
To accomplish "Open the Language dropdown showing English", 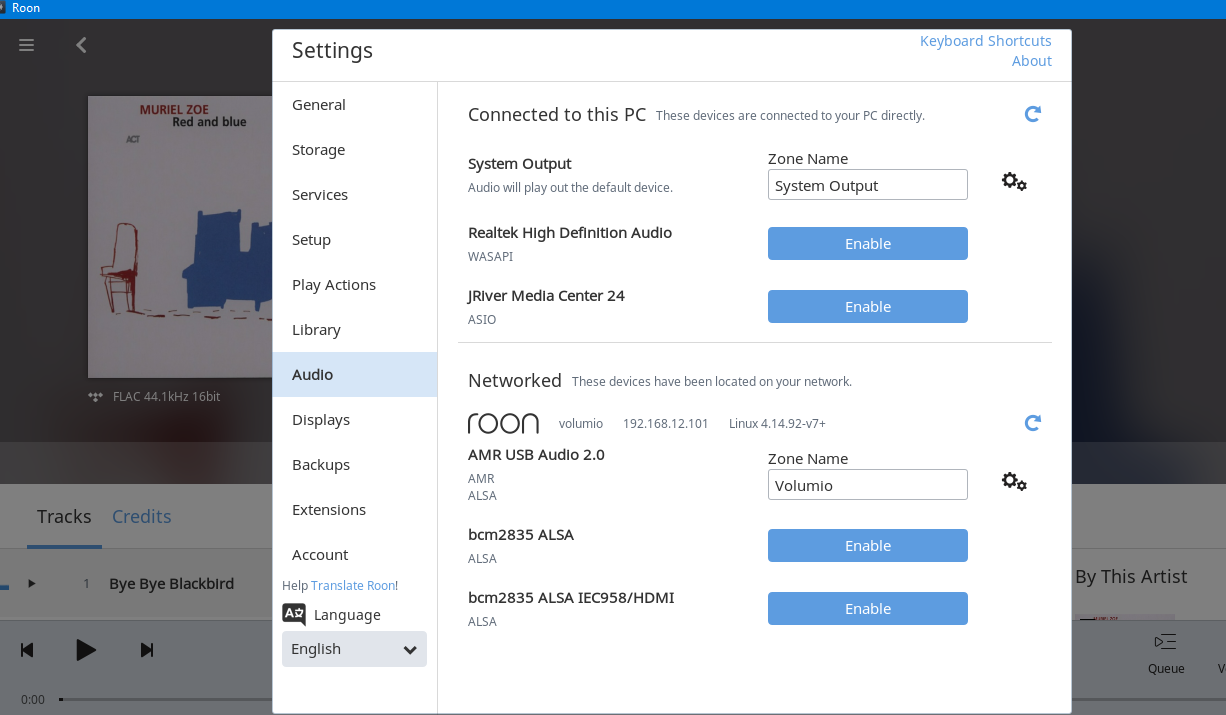I will 354,649.
